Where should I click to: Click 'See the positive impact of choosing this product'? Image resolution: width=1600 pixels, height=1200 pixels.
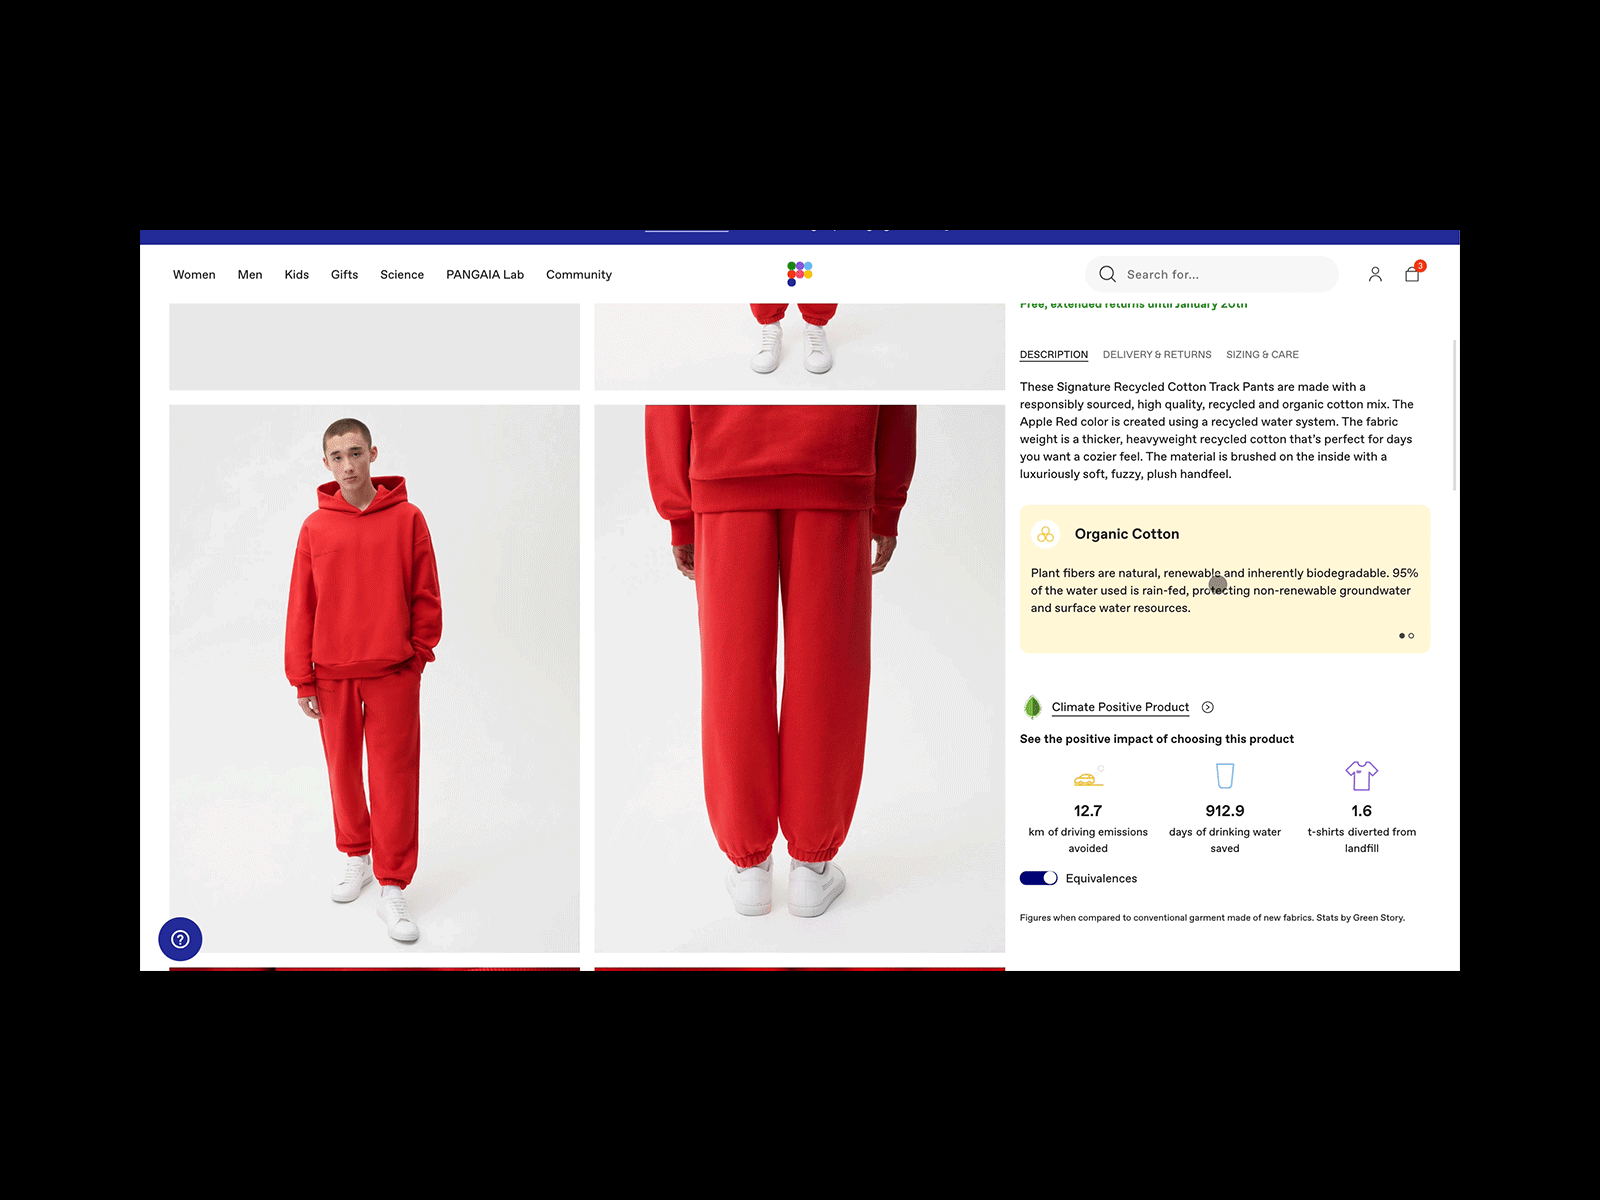coord(1157,739)
